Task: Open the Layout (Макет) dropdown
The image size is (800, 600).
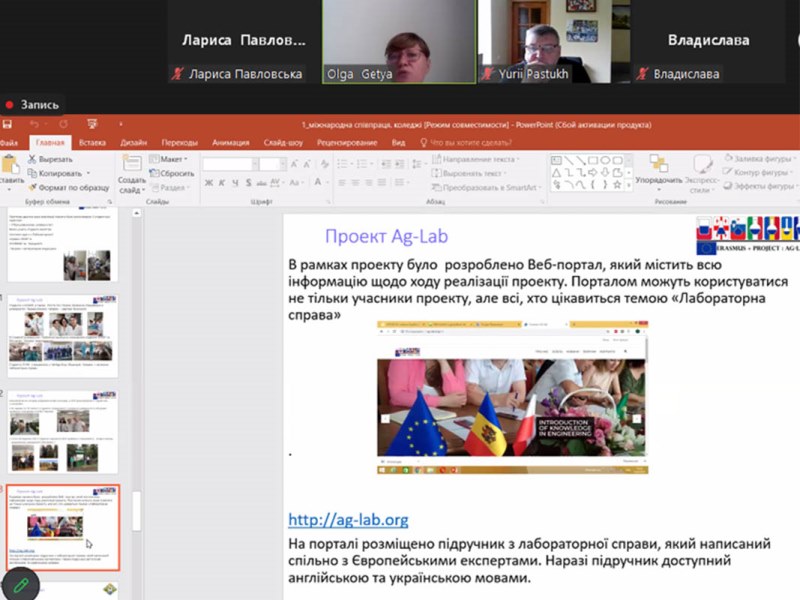Action: [x=170, y=159]
